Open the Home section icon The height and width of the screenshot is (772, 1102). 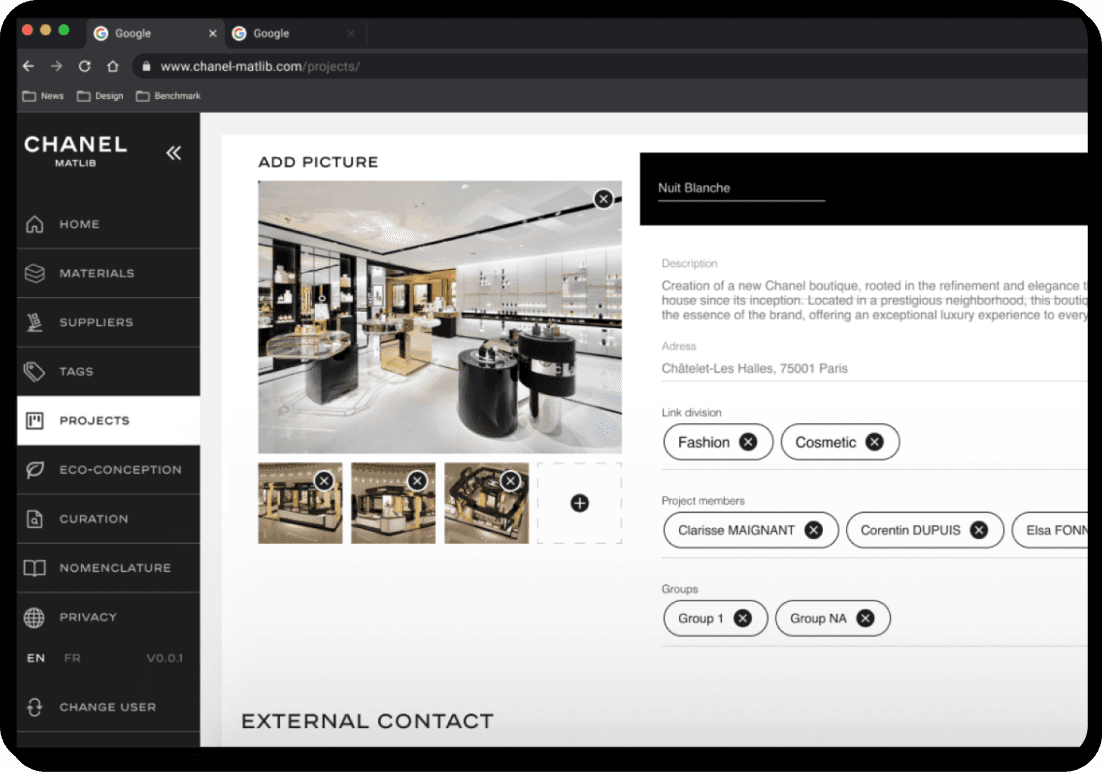tap(34, 224)
